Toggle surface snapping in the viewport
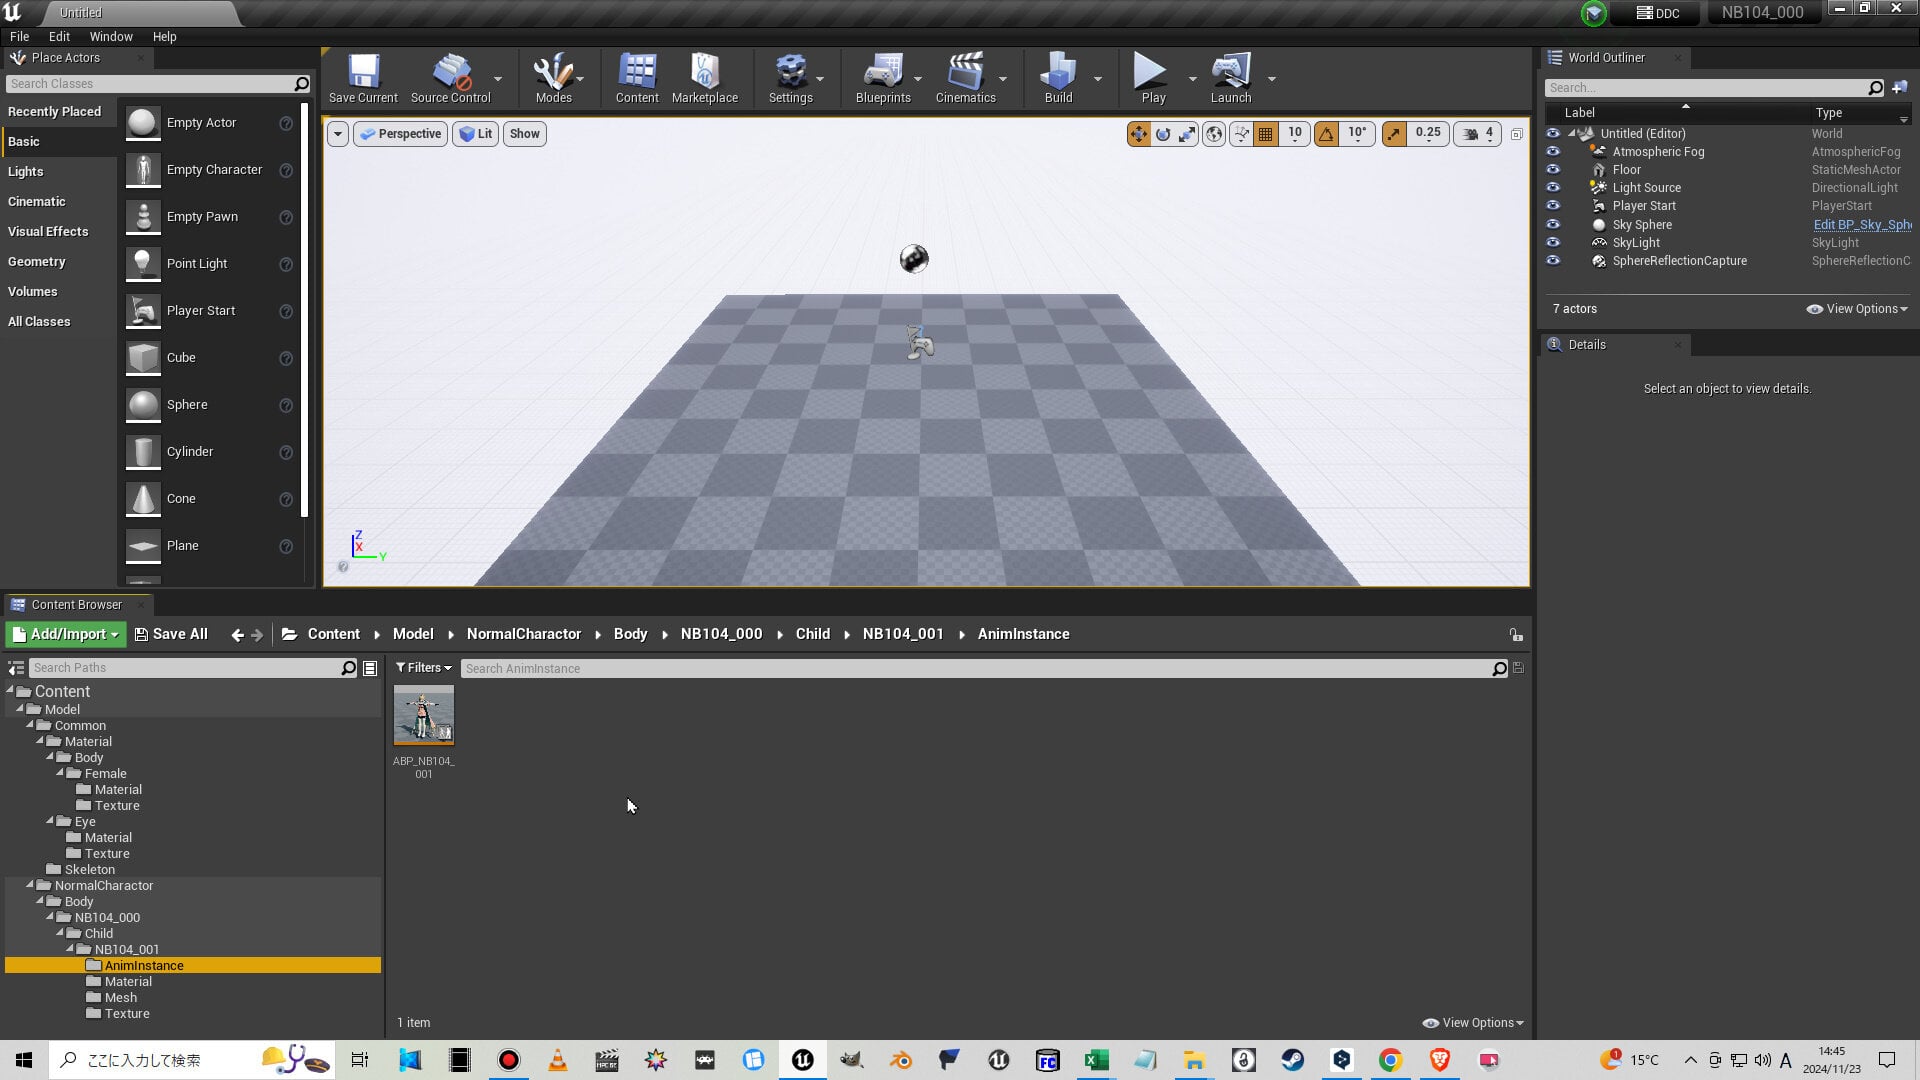Viewport: 1920px width, 1080px height. pyautogui.click(x=1241, y=134)
